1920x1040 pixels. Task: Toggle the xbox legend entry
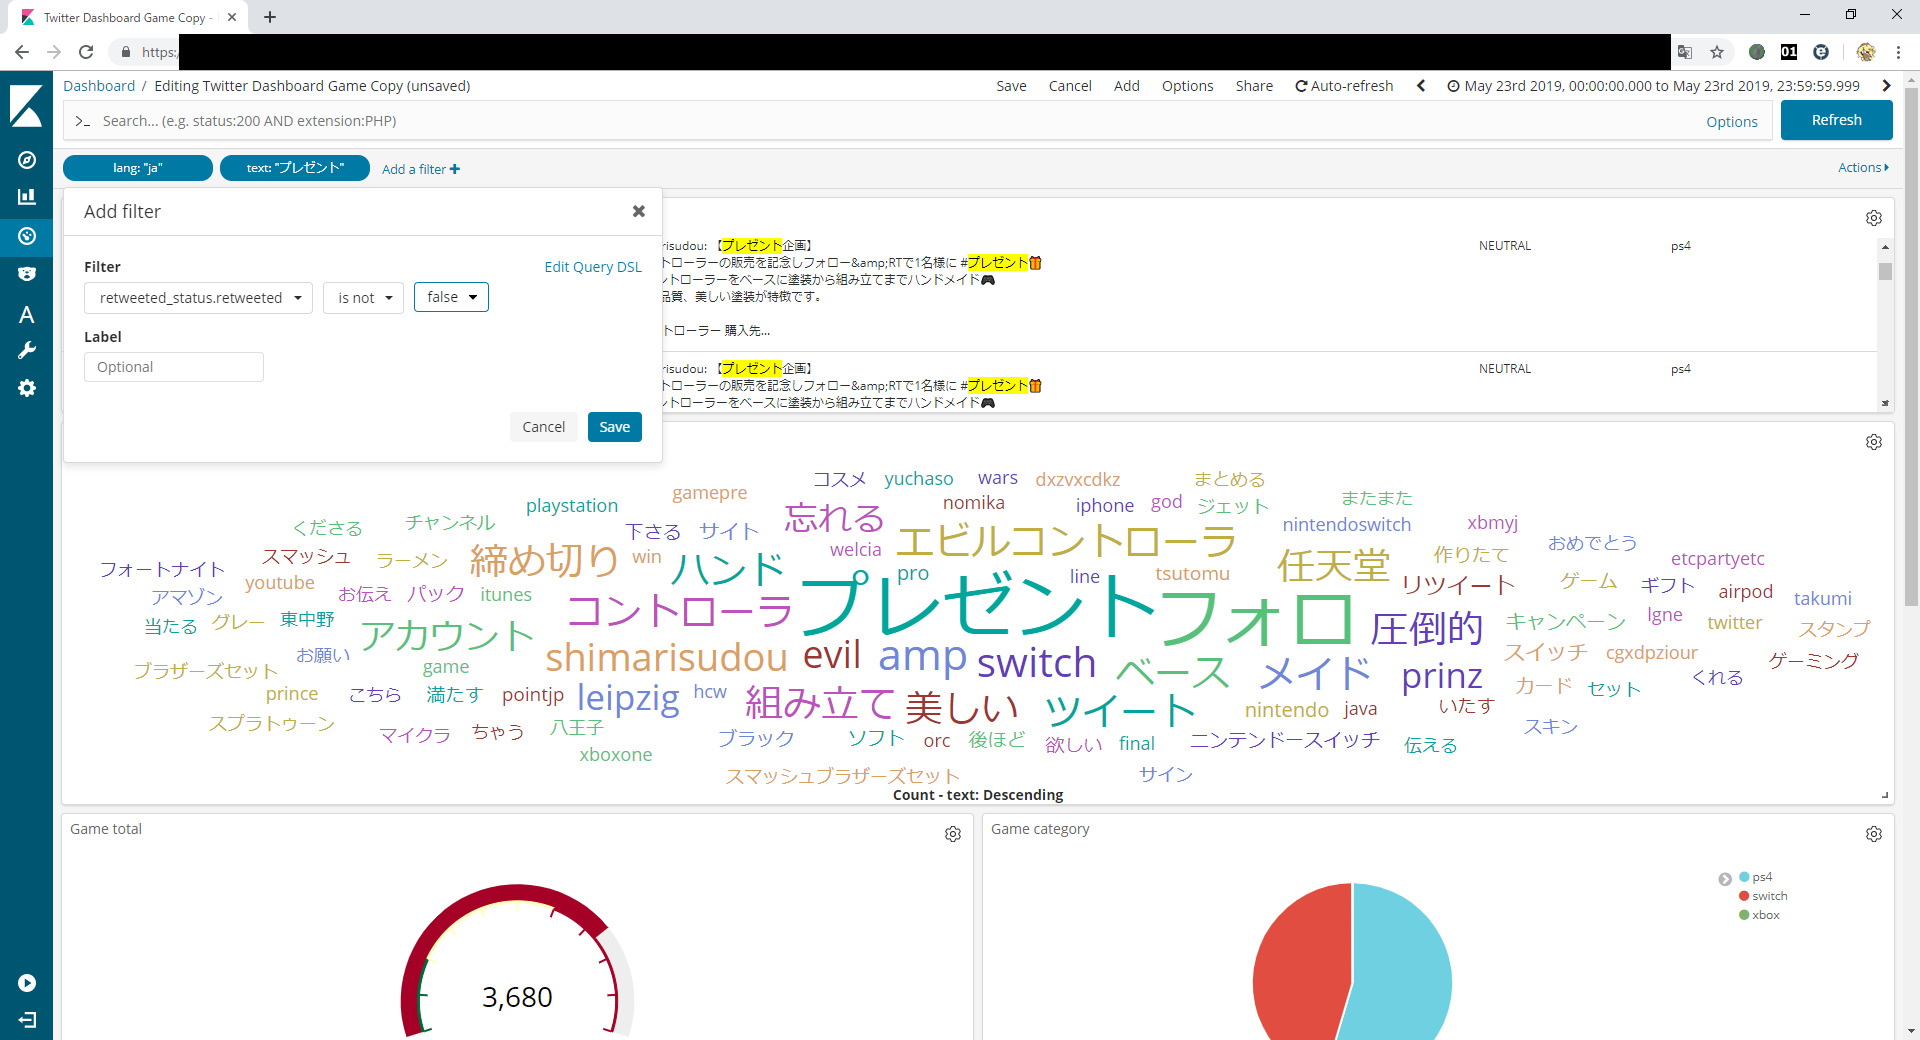click(x=1765, y=915)
